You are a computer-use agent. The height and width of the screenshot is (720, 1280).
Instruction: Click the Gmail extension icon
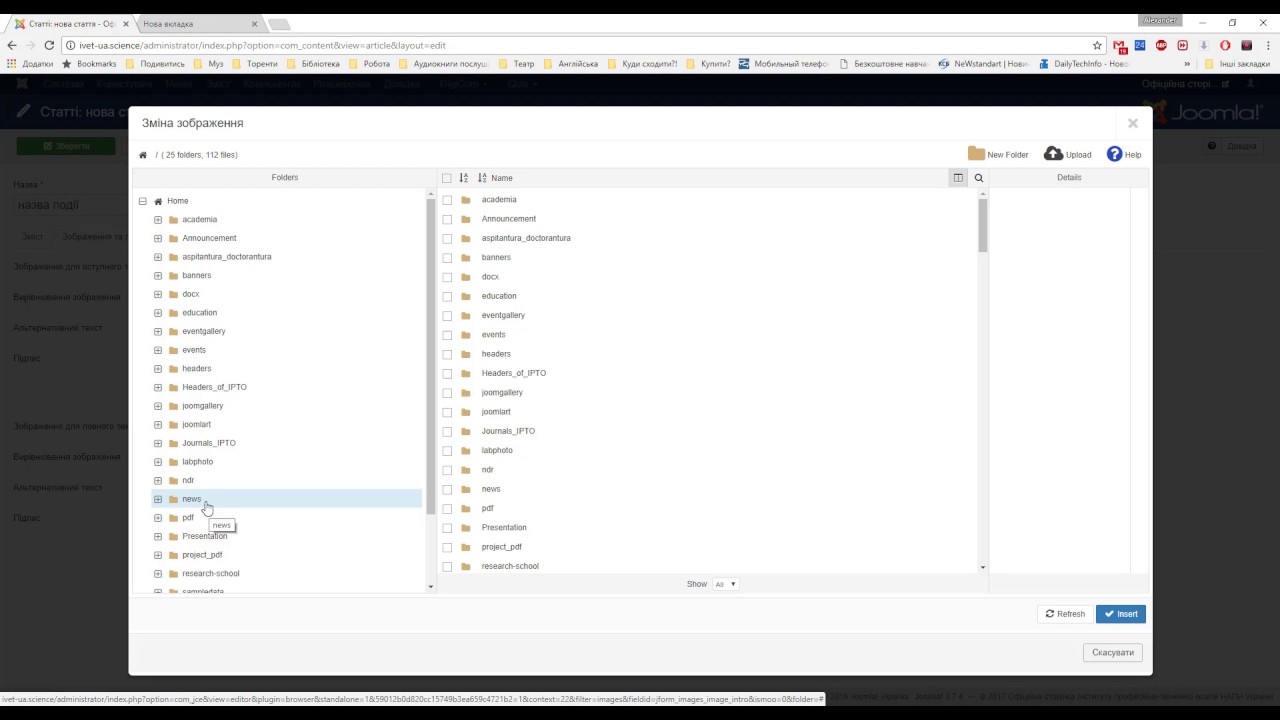pos(1120,45)
